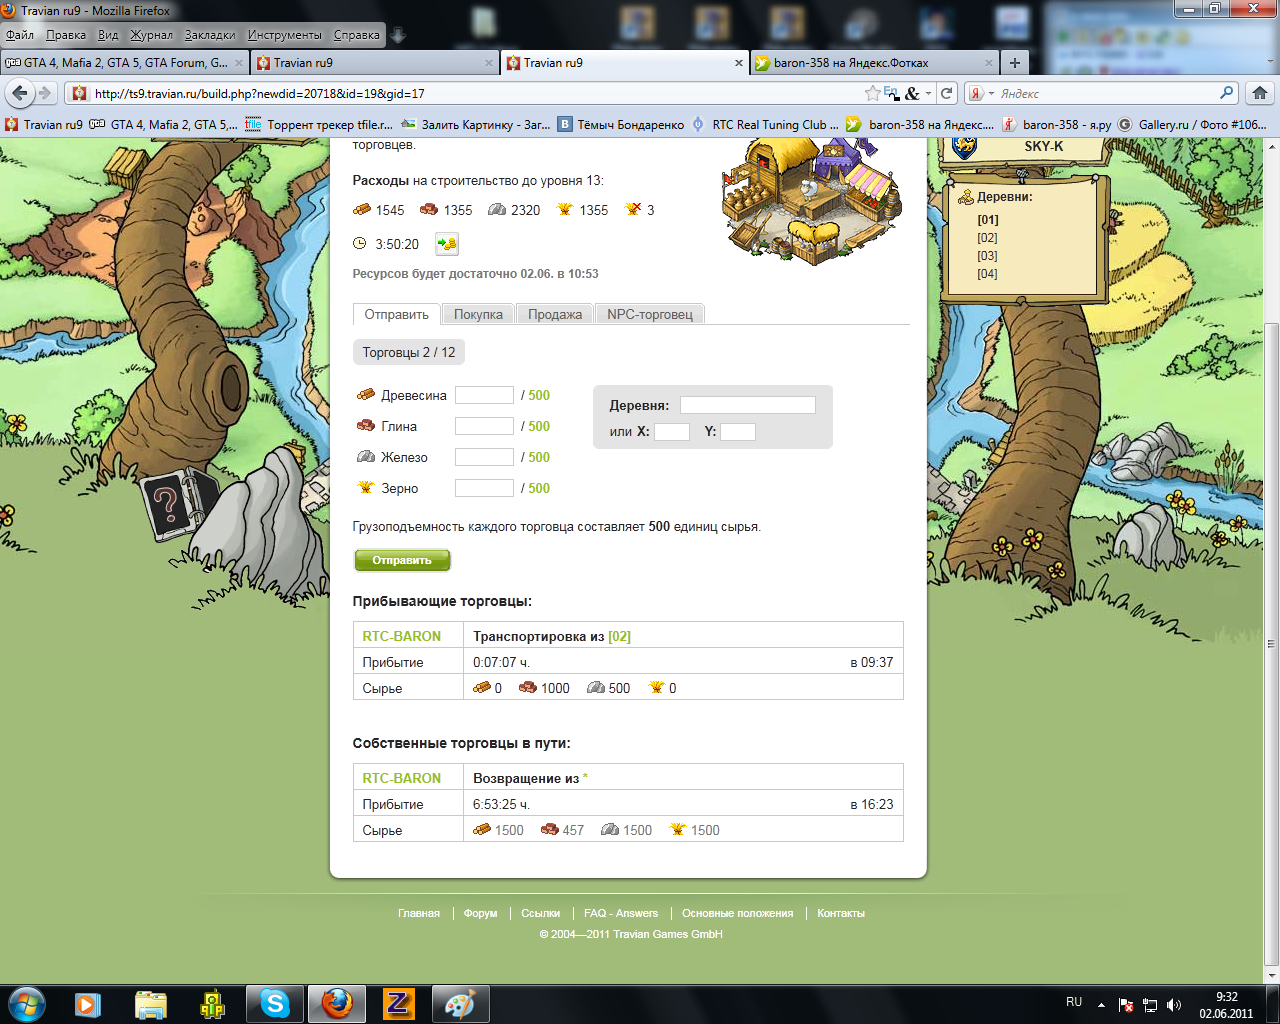Open the Paint palette icon in taskbar
Viewport: 1280px width, 1024px height.
[460, 1003]
